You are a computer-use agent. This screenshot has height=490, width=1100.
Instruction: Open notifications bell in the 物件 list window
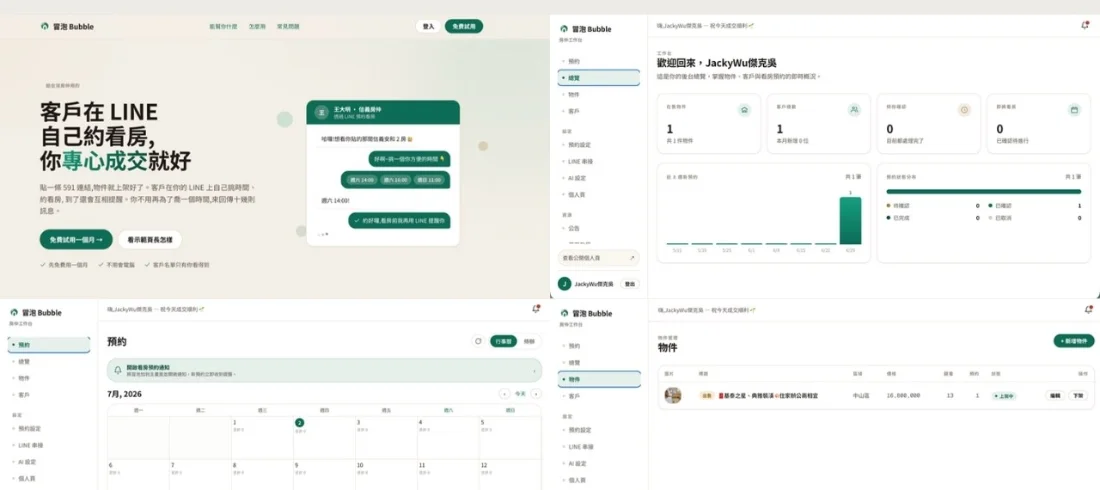(1088, 310)
